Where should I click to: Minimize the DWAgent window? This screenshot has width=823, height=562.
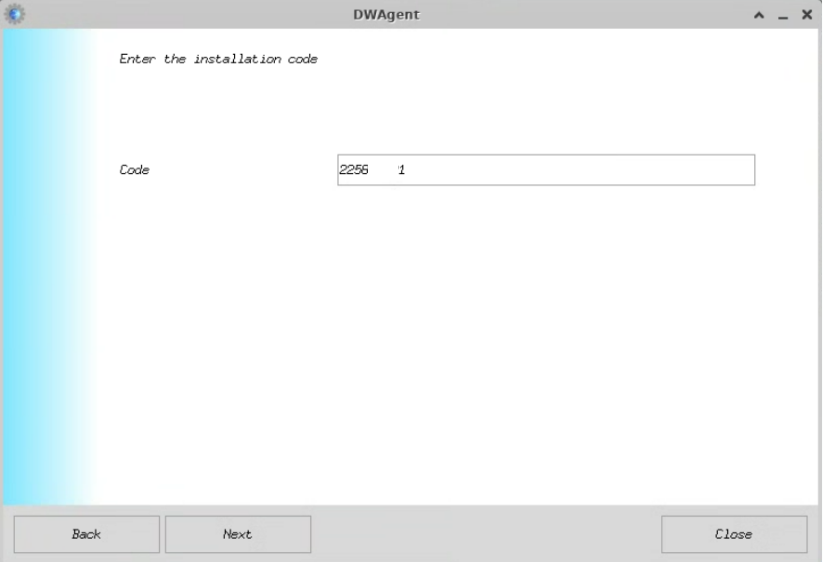(783, 16)
